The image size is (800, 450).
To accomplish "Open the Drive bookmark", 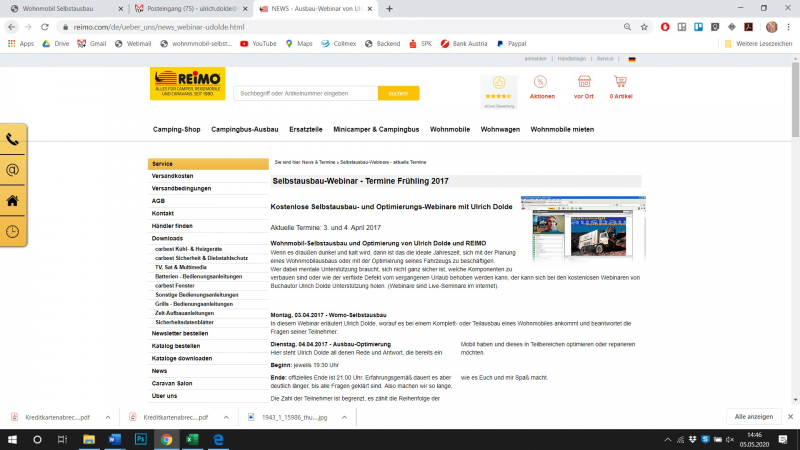I will 56,44.
